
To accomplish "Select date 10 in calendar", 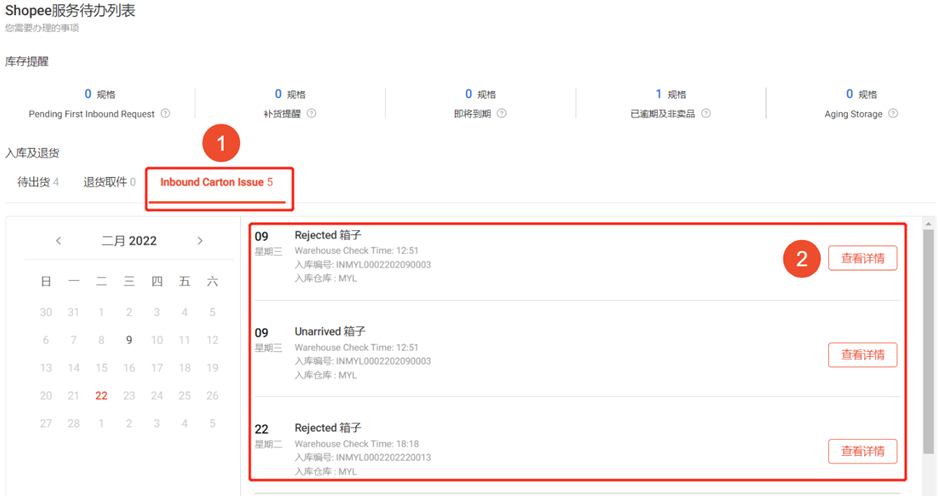I will (156, 340).
